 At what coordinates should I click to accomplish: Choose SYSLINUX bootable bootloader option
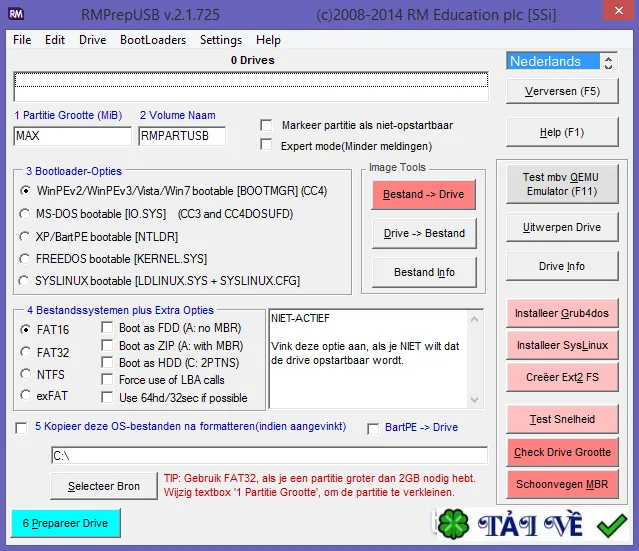pyautogui.click(x=24, y=281)
